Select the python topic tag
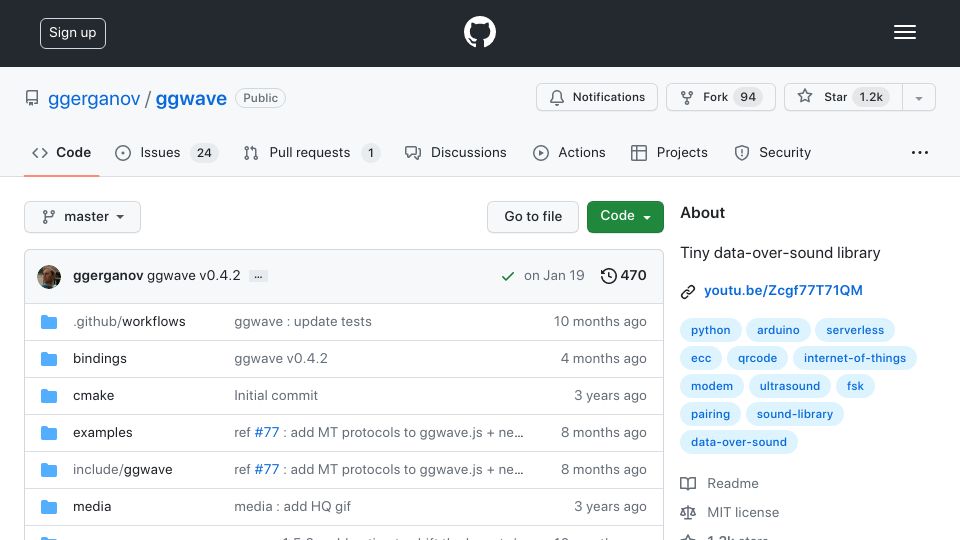 [x=710, y=330]
